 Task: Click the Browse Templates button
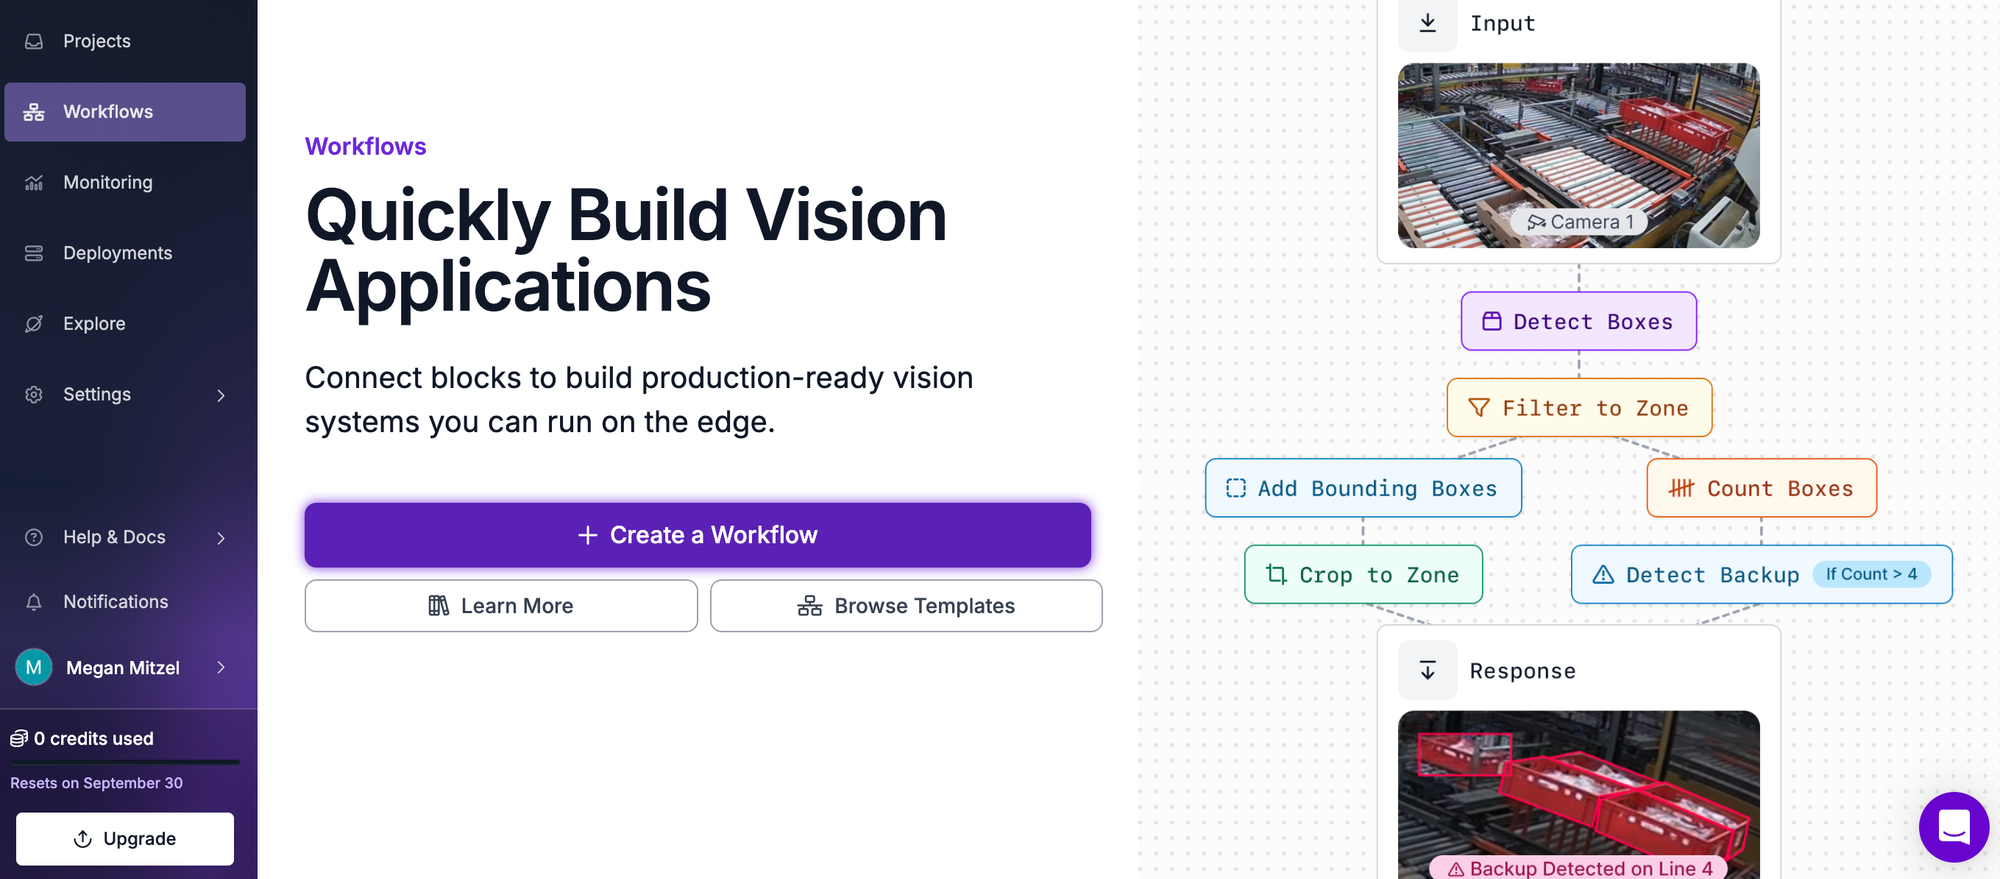click(906, 606)
